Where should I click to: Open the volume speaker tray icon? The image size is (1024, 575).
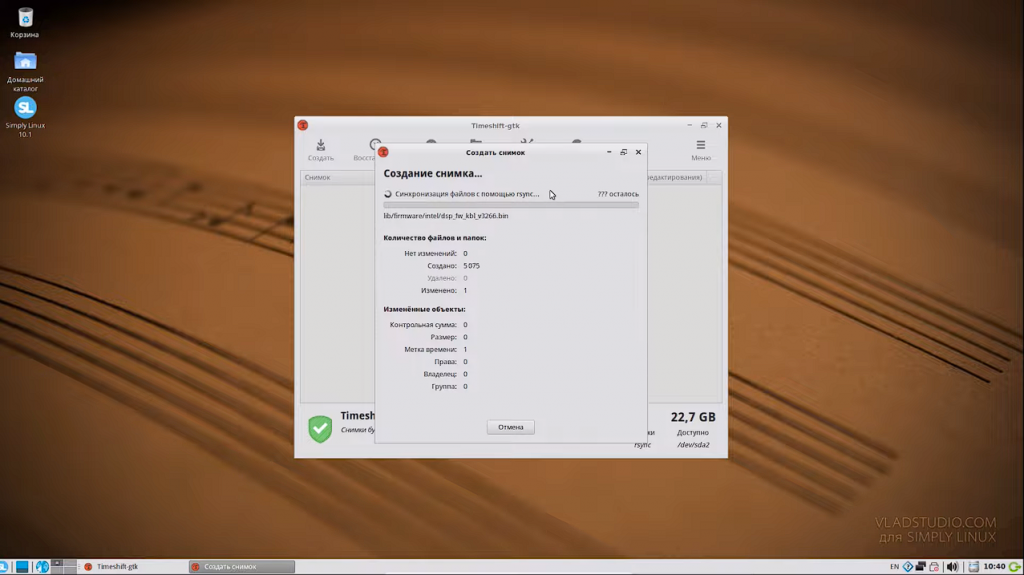pos(952,567)
